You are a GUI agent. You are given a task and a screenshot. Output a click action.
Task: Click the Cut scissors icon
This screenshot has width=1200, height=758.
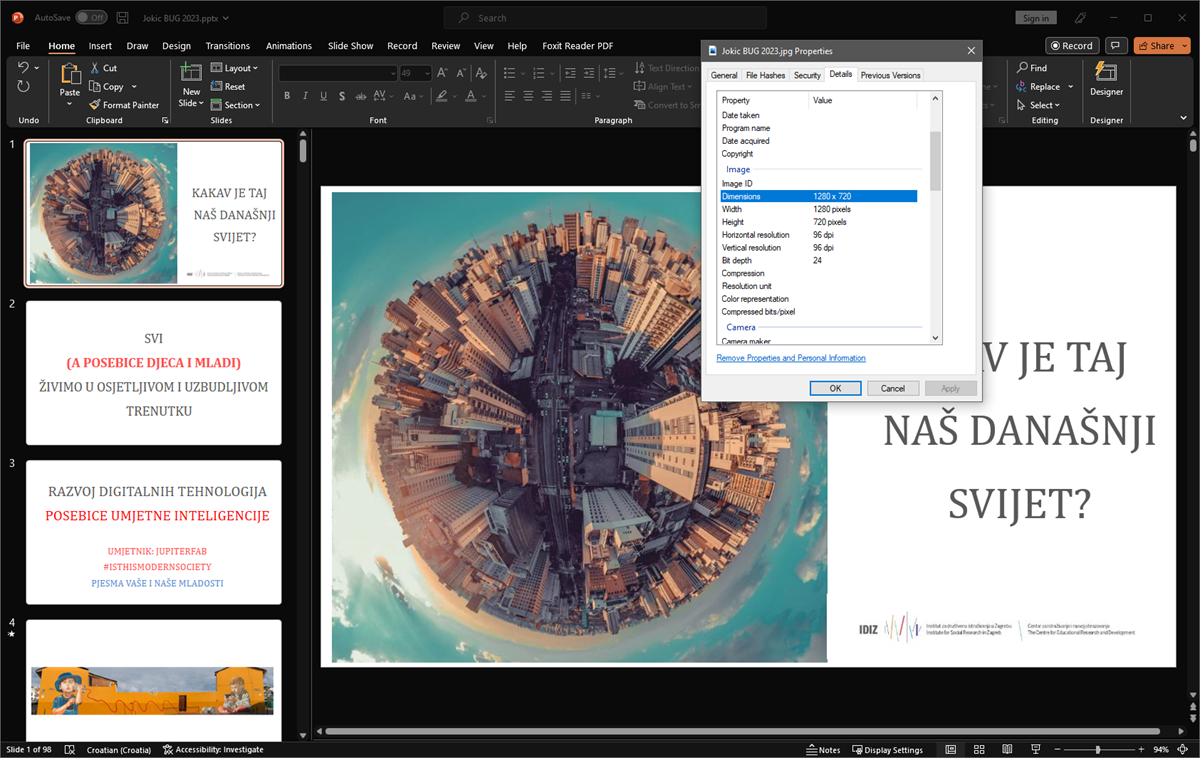[96, 68]
